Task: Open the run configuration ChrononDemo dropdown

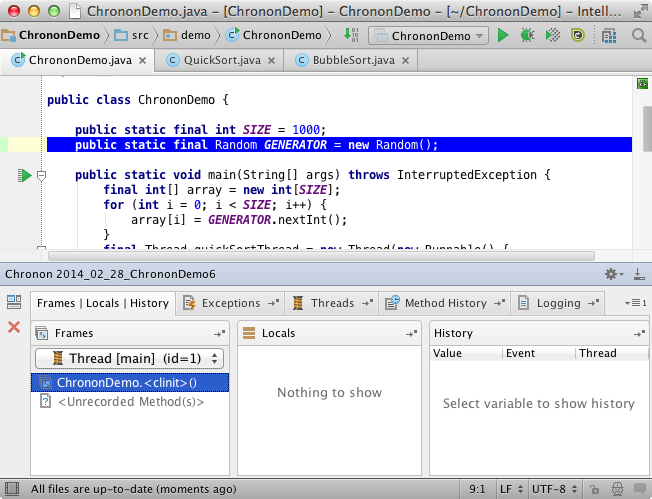Action: pos(428,36)
